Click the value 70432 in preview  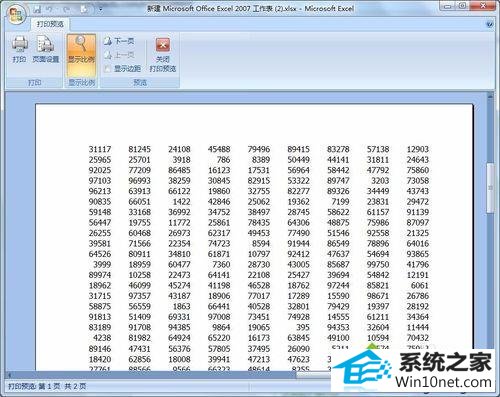pos(418,338)
